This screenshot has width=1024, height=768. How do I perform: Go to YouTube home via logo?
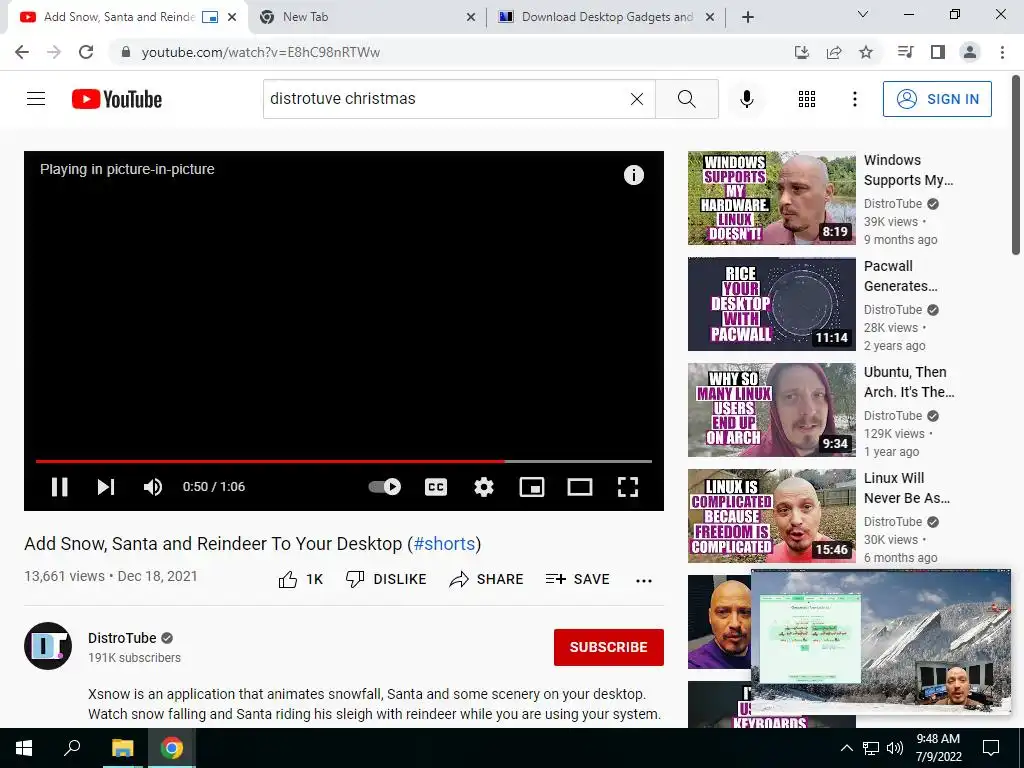(117, 99)
